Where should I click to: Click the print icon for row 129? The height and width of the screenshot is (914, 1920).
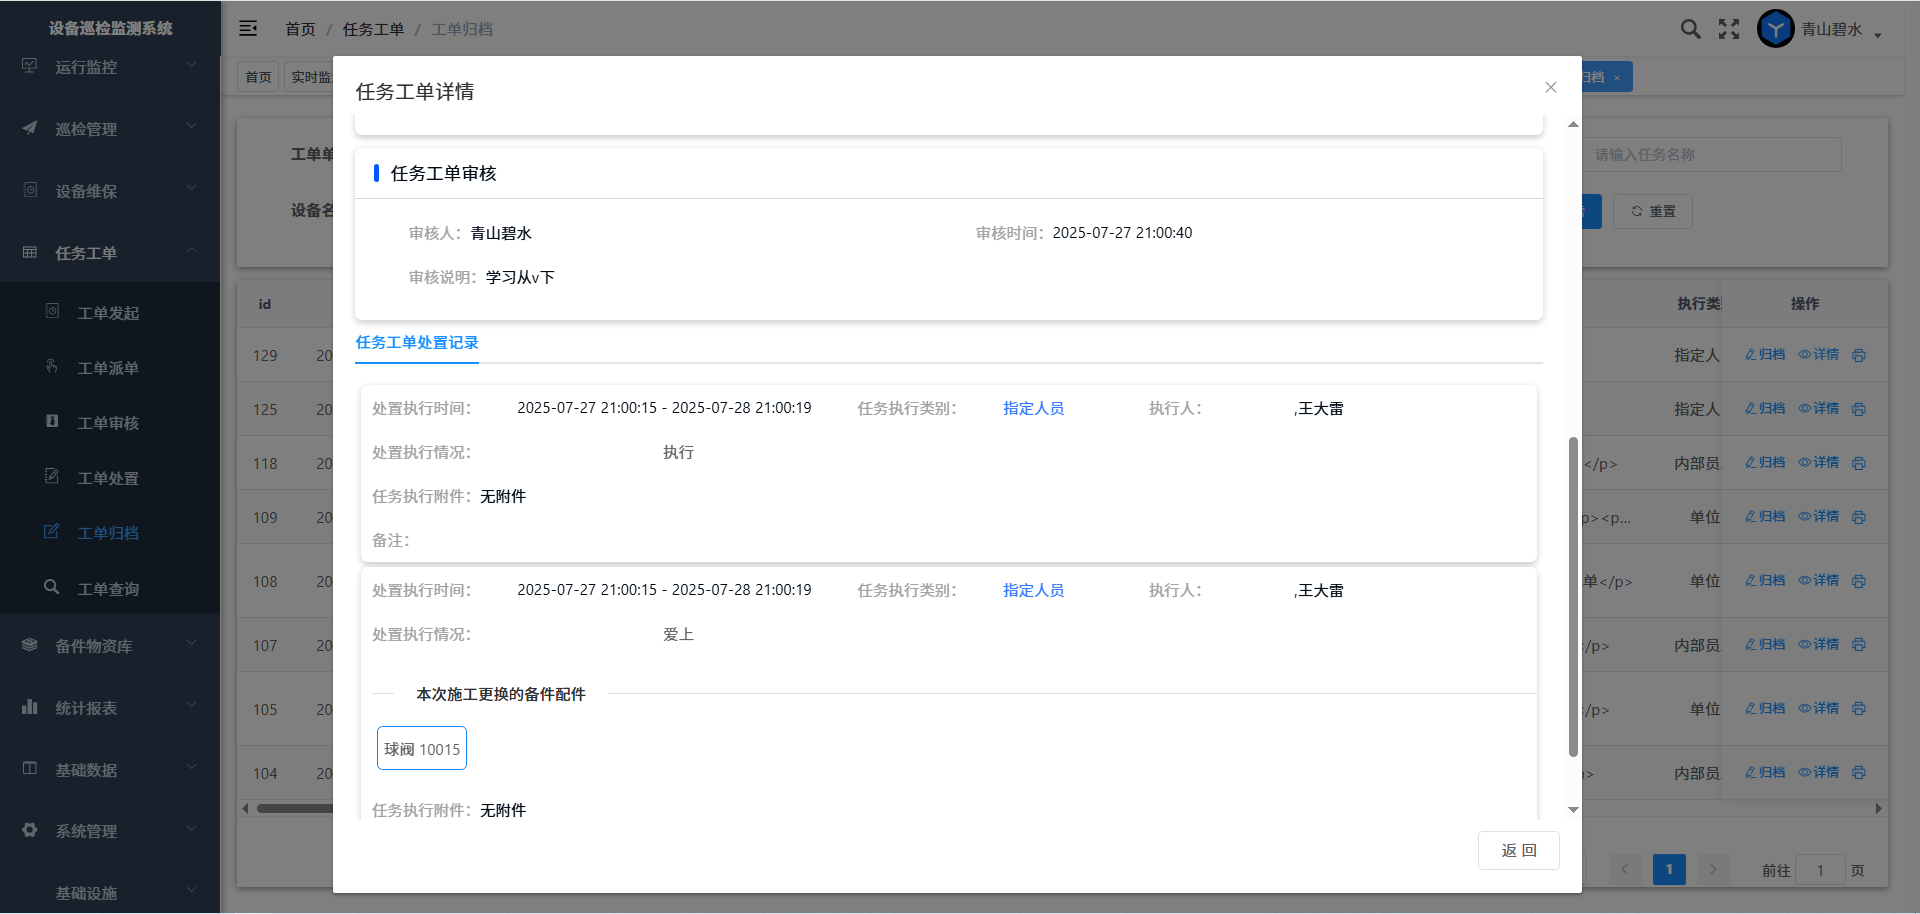coord(1859,355)
